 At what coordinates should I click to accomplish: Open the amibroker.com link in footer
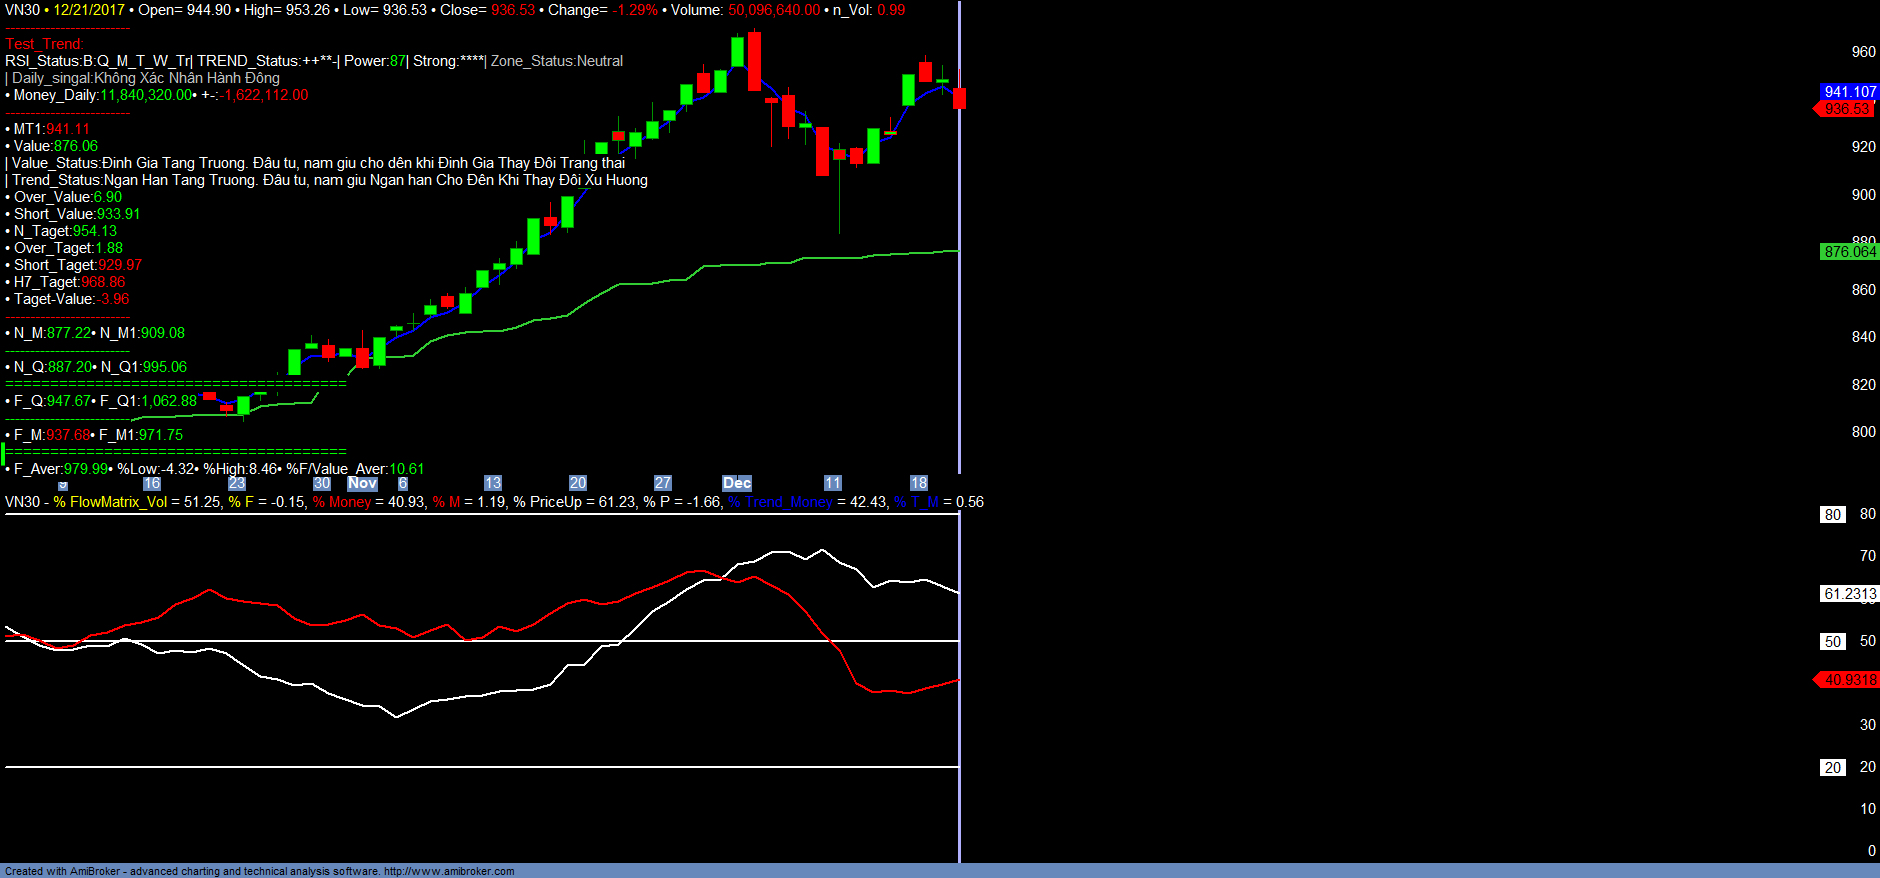(x=448, y=871)
